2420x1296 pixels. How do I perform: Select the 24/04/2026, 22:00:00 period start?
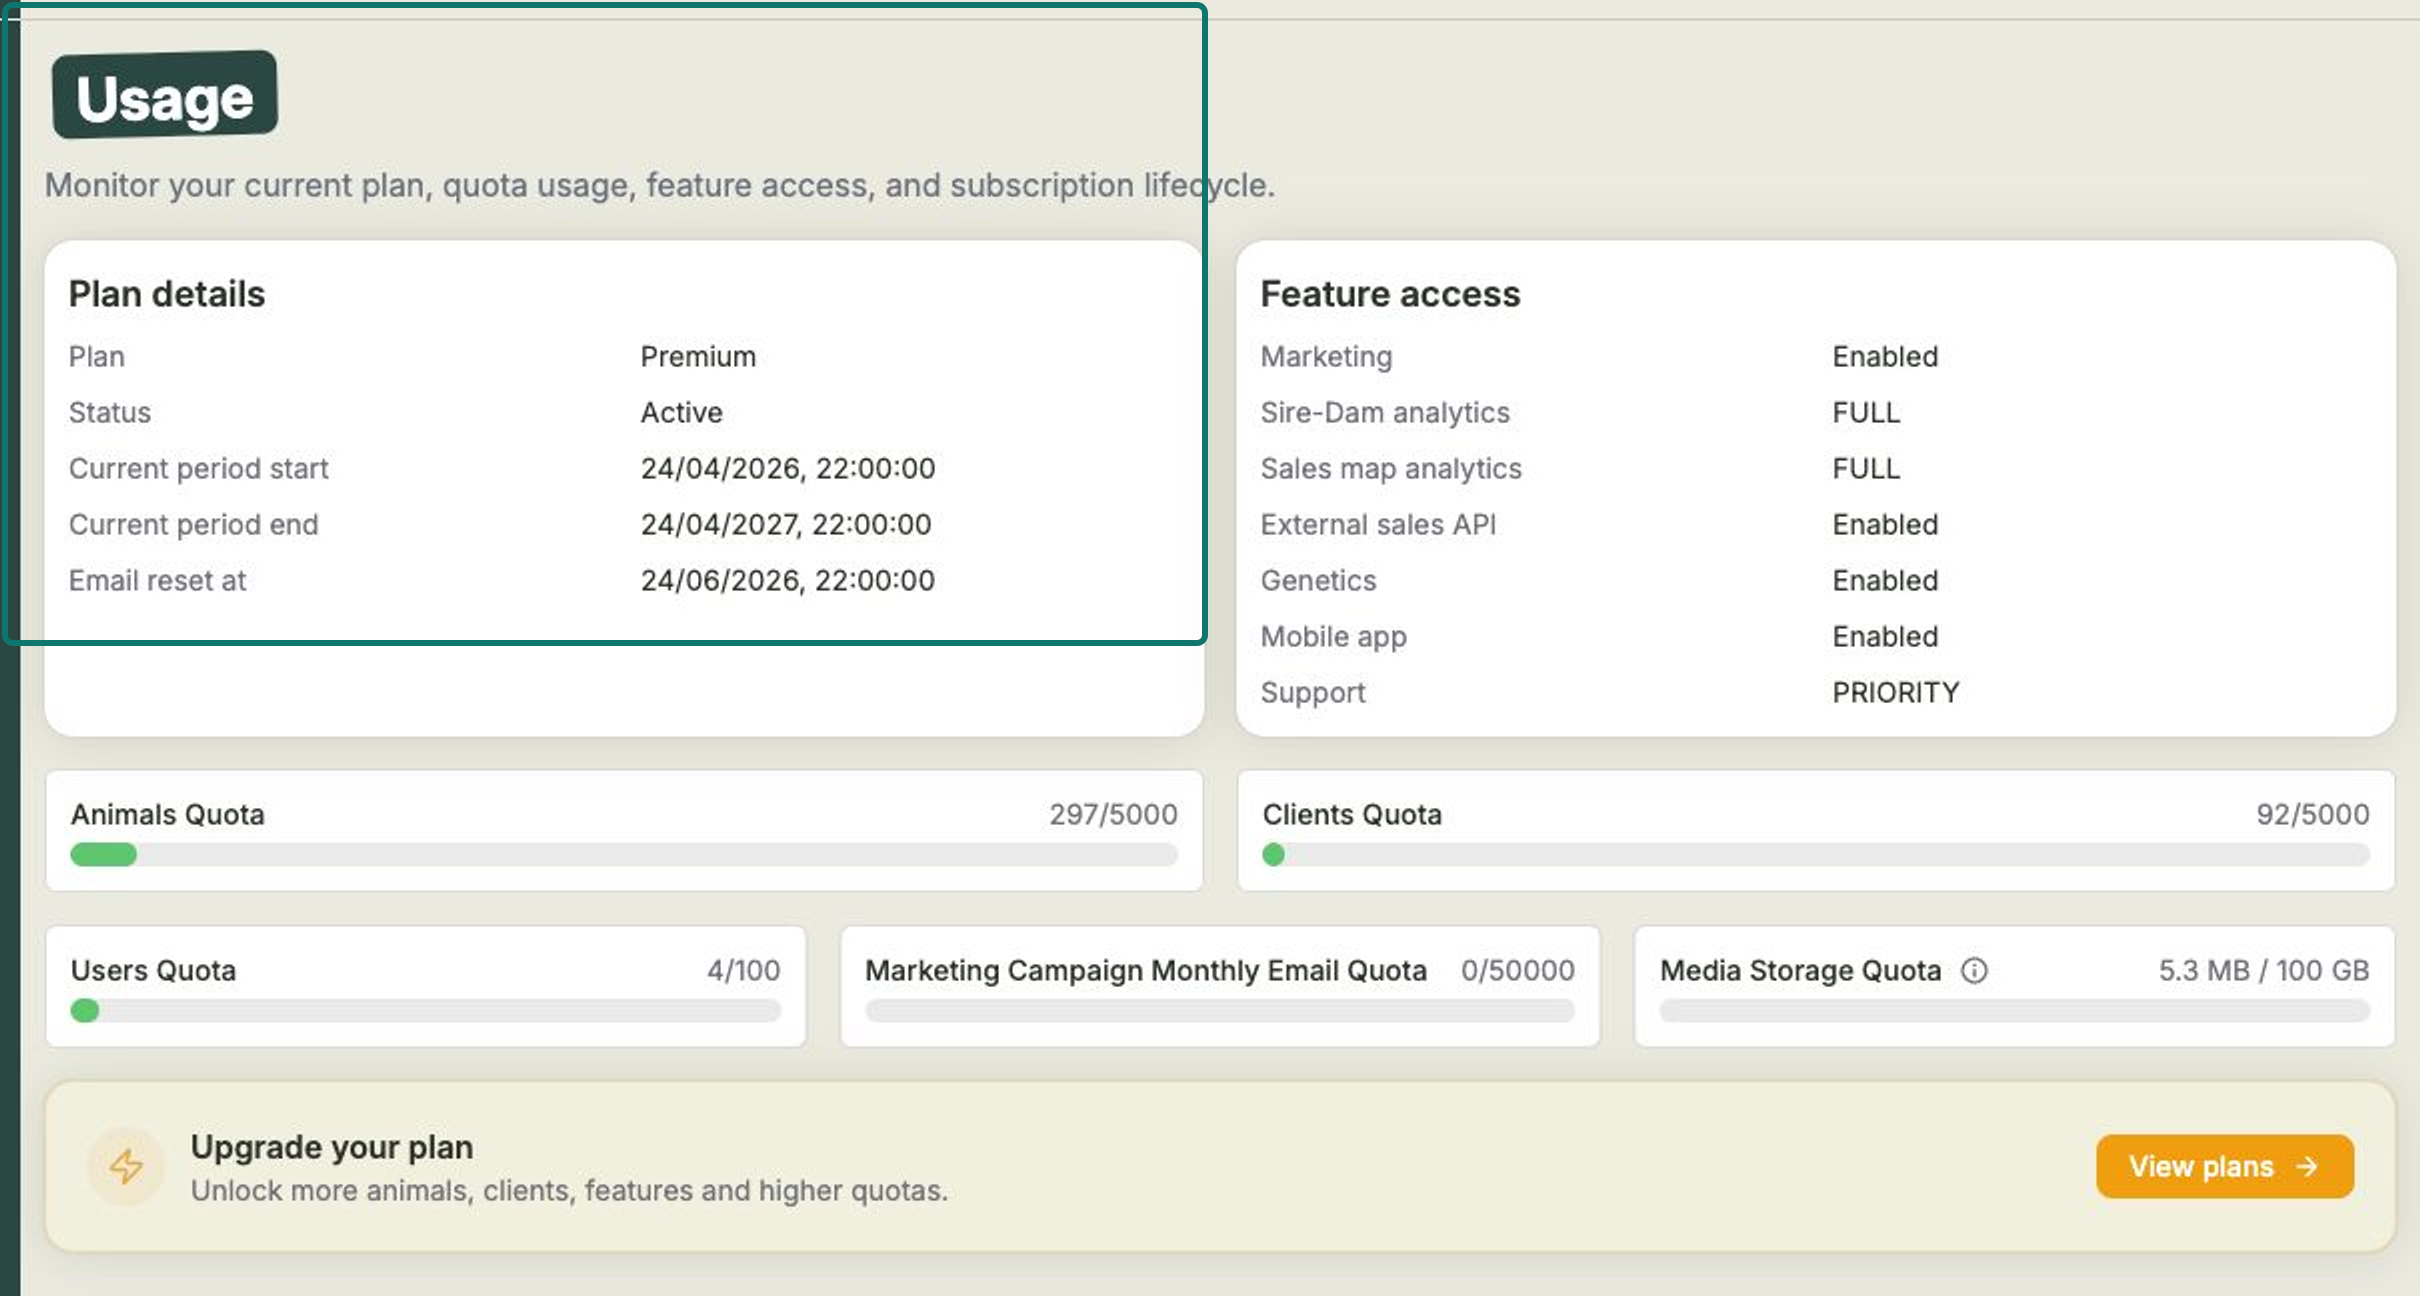(788, 469)
